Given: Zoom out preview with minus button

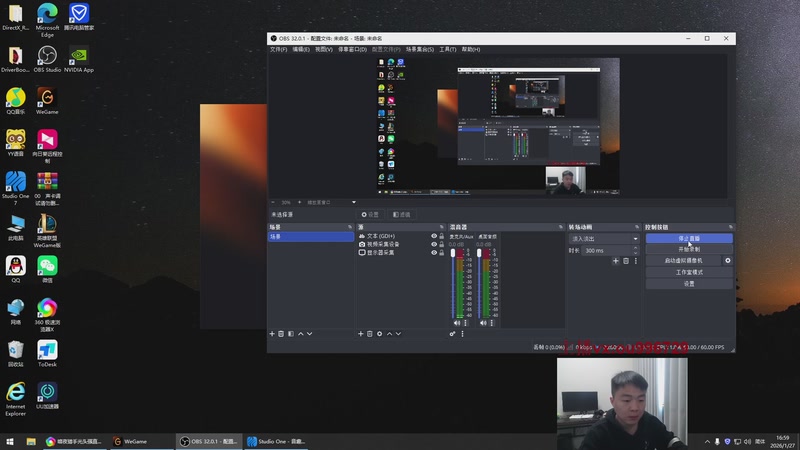Looking at the screenshot, I should pos(273,203).
